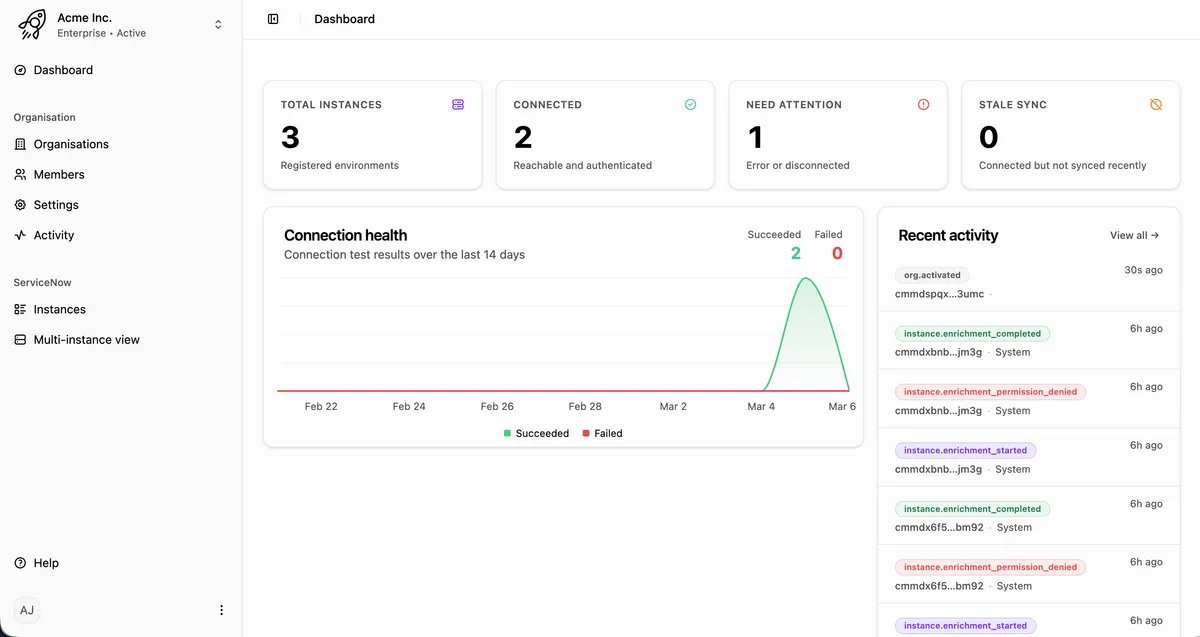Click the Failed total value 0

837,254
